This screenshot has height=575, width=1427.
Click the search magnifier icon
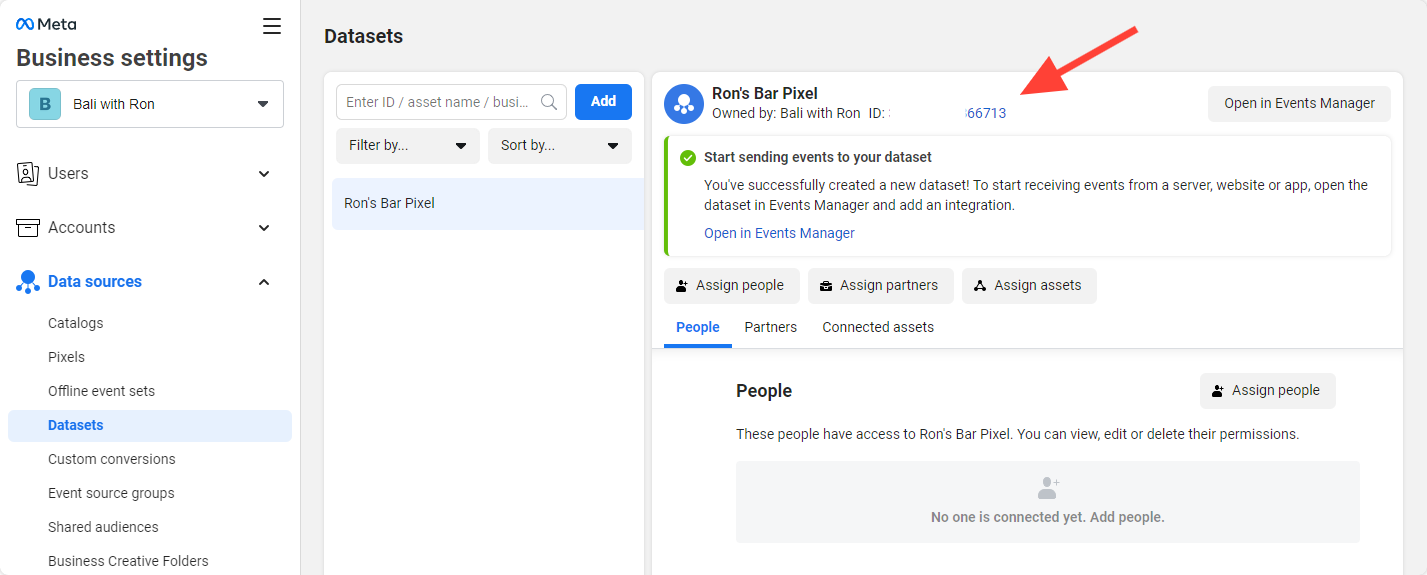[x=549, y=102]
